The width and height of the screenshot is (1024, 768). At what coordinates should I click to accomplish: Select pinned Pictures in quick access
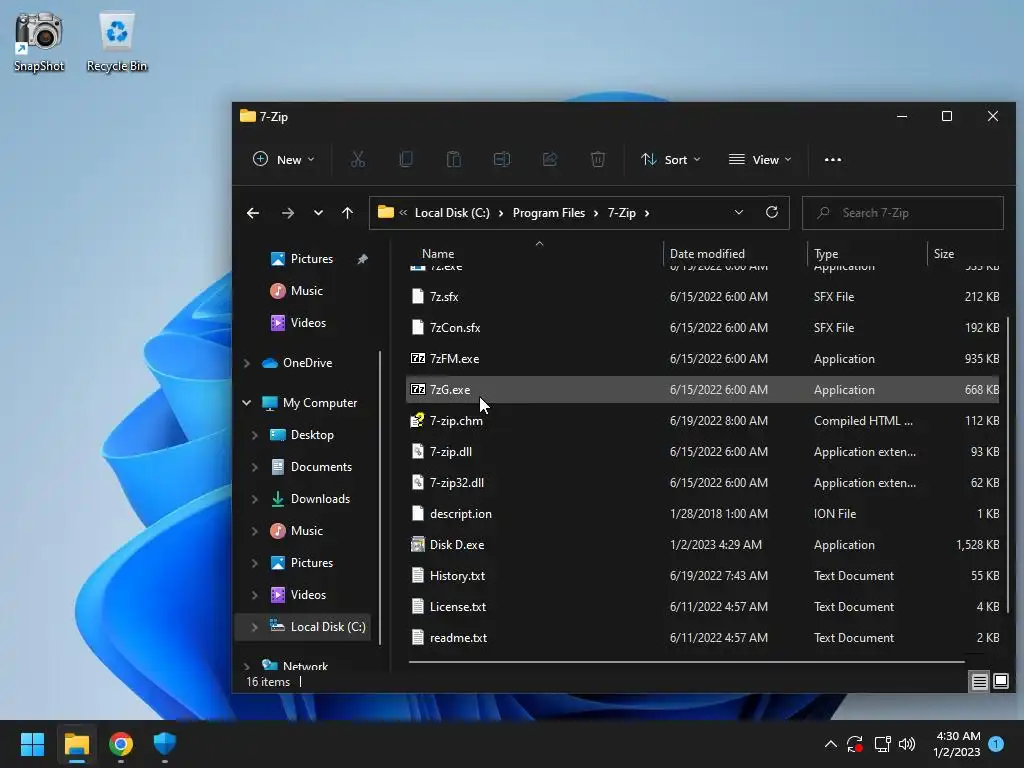312,259
